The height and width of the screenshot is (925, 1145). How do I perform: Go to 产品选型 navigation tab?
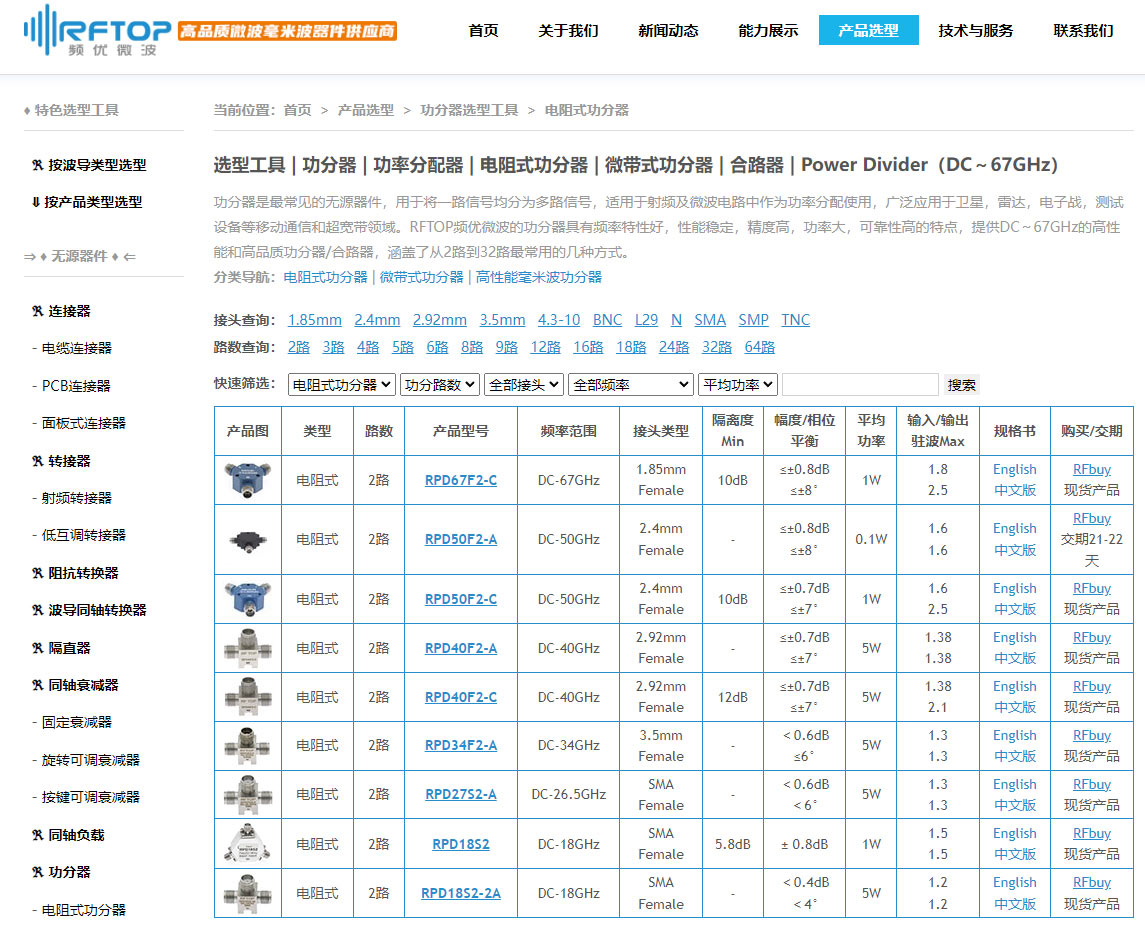[868, 30]
